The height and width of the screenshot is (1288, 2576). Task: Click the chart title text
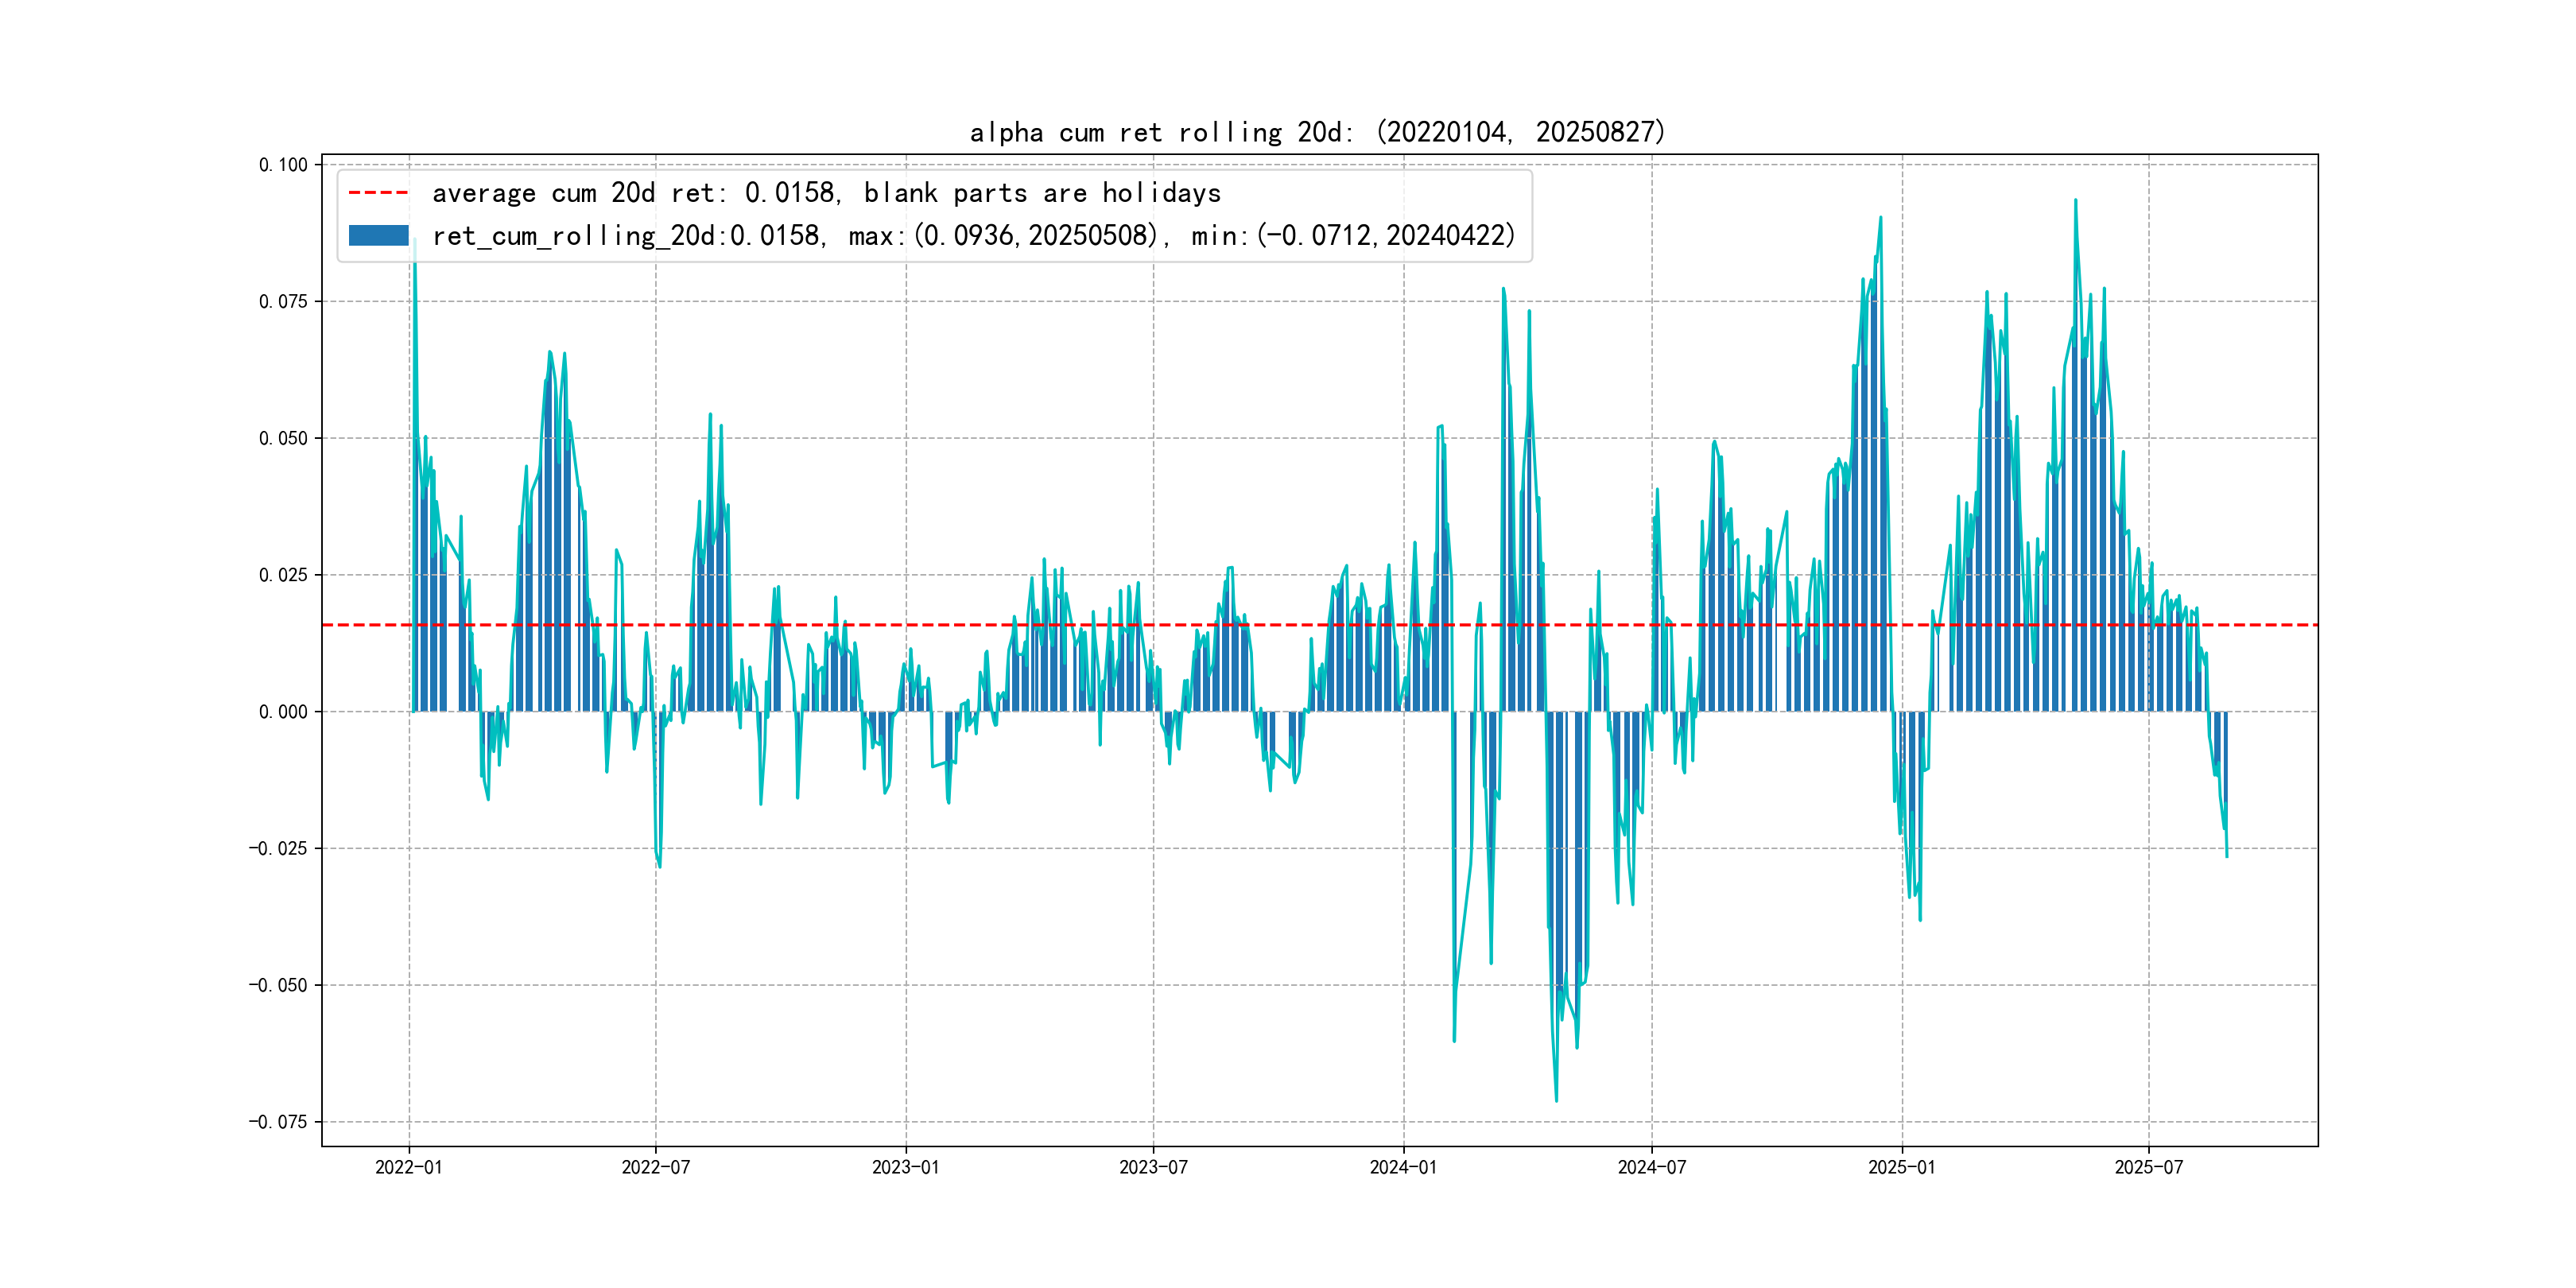tap(1317, 132)
